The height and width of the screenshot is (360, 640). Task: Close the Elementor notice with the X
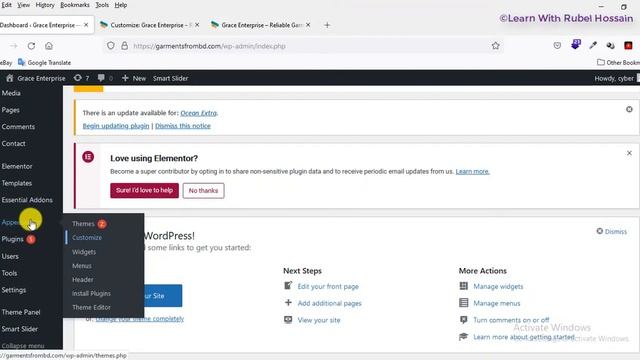(x=629, y=153)
